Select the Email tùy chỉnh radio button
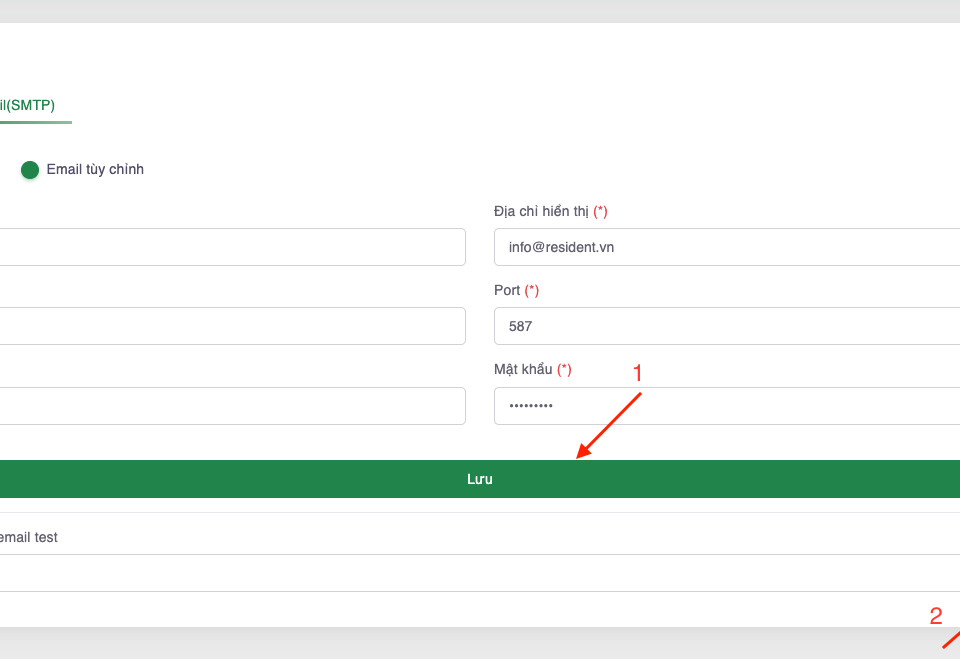This screenshot has height=659, width=960. [x=30, y=170]
